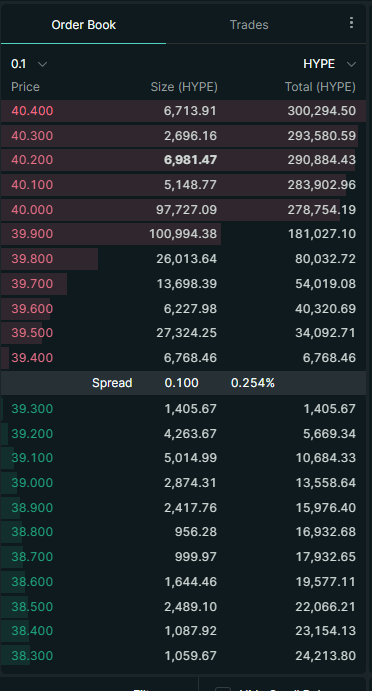
Task: Click the 13,698.39 size value
Action: (x=186, y=283)
